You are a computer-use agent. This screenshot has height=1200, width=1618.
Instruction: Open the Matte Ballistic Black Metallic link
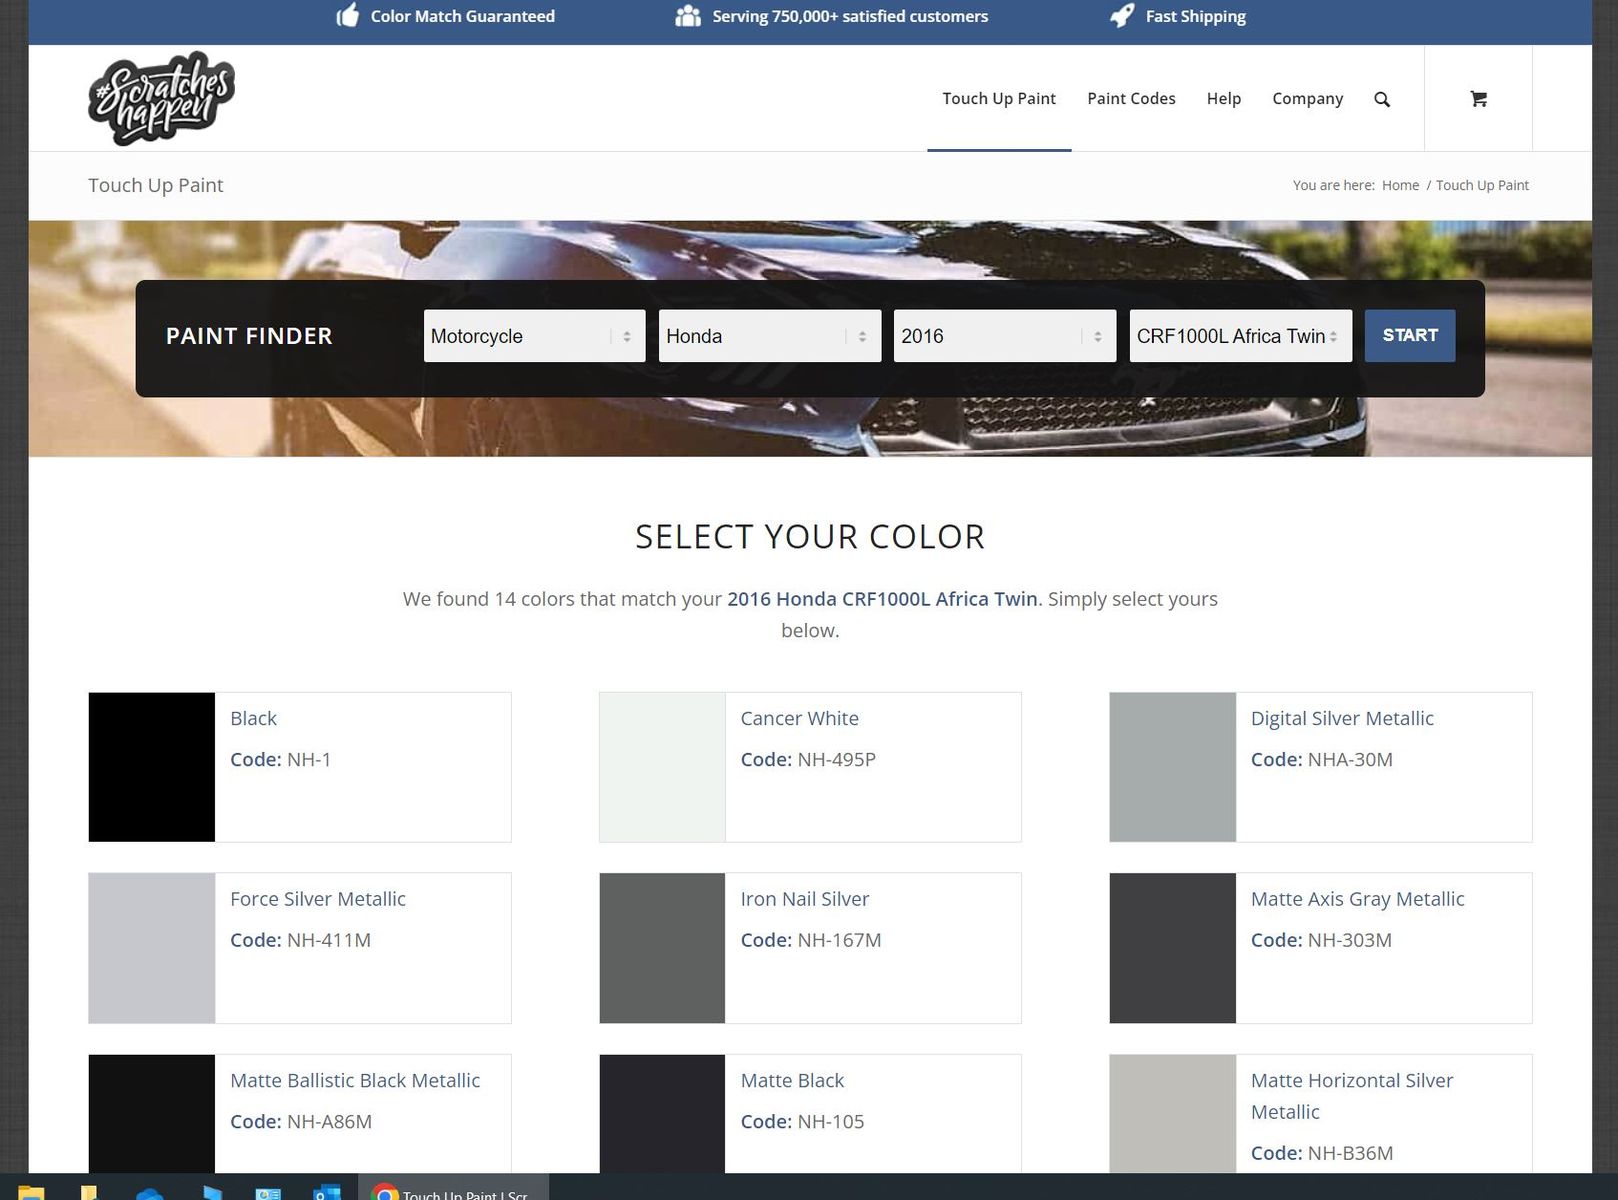(355, 1080)
